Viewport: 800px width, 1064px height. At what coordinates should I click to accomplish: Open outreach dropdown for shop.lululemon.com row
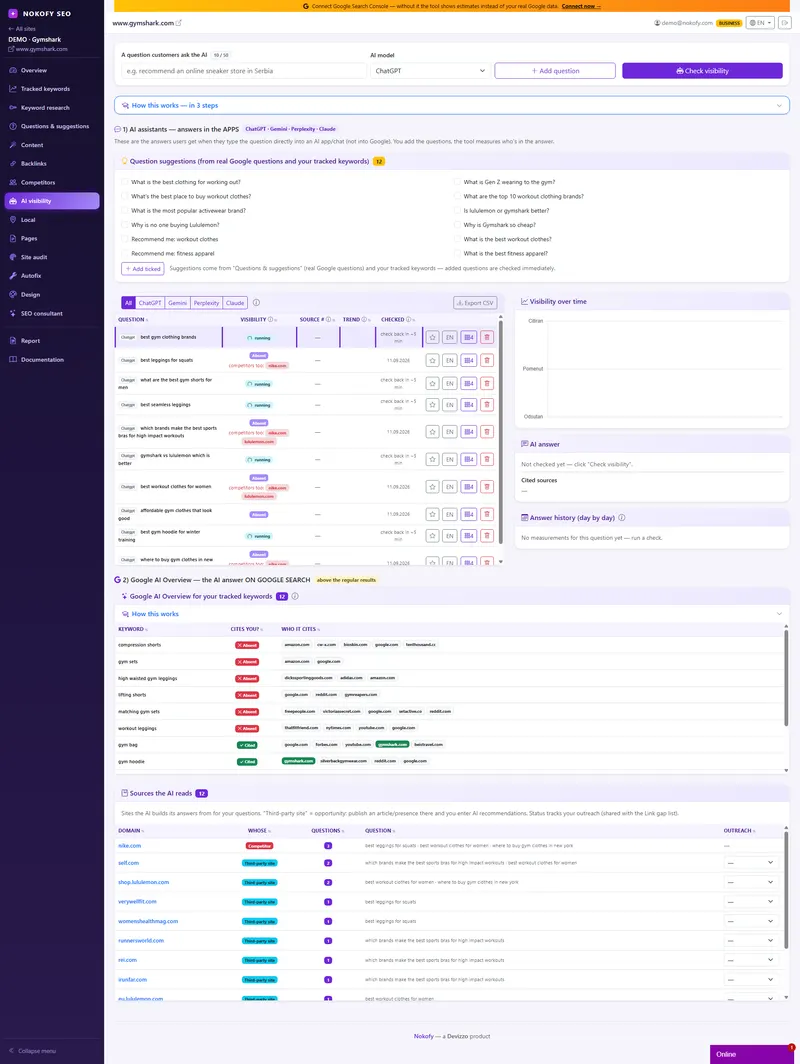click(750, 882)
